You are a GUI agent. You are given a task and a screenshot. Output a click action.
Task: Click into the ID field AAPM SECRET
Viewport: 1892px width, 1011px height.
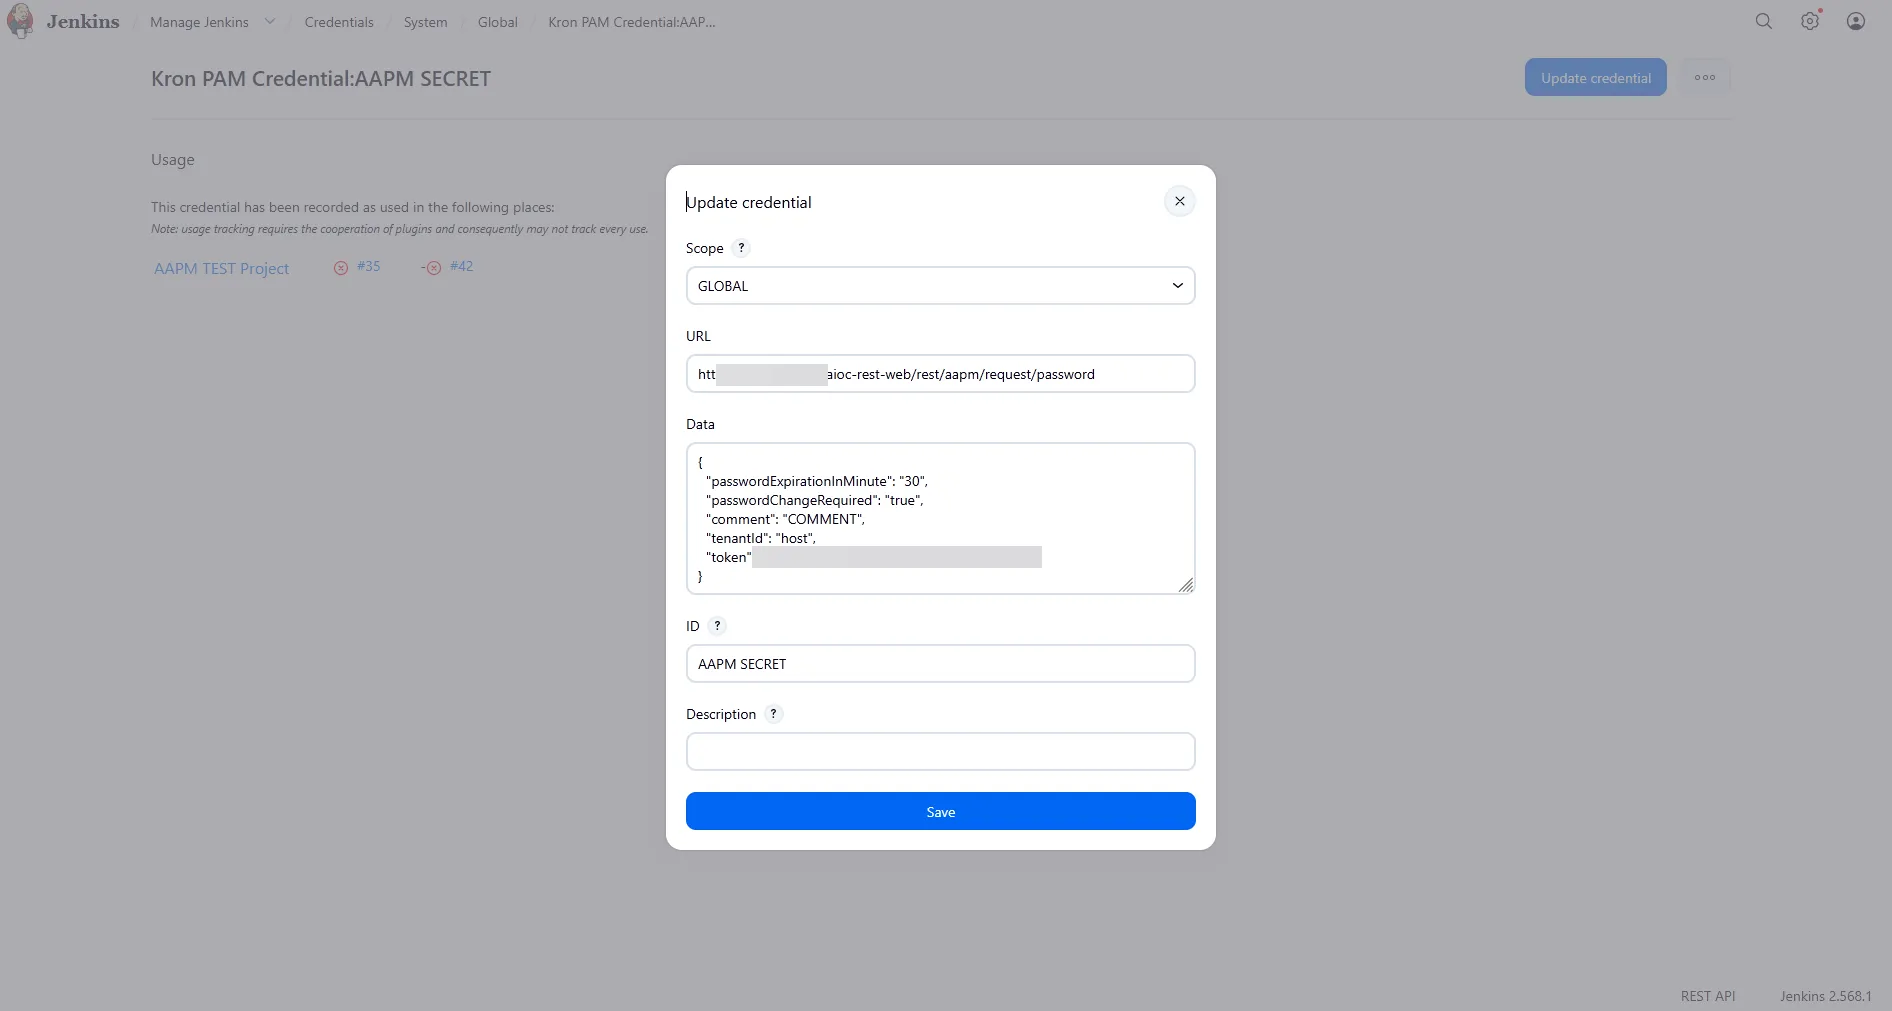point(941,664)
